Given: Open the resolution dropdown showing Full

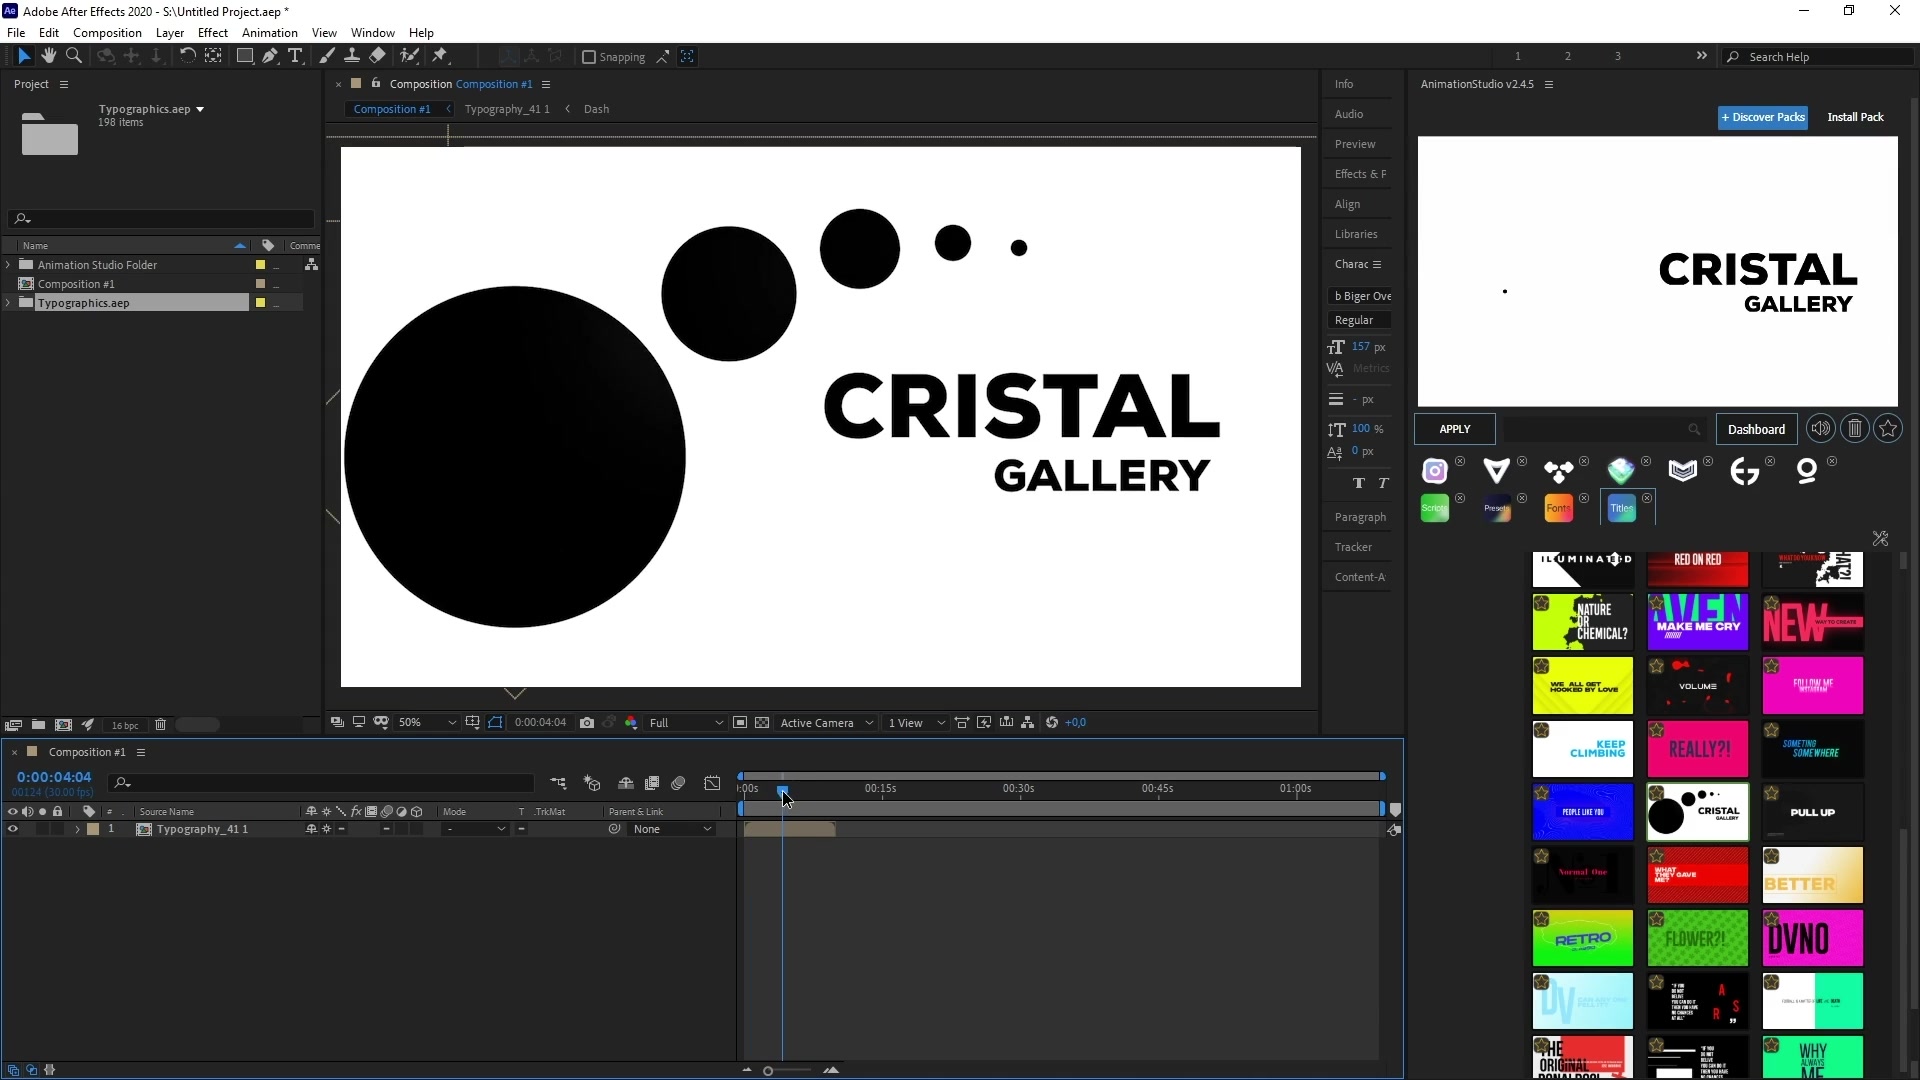Looking at the screenshot, I should [682, 723].
